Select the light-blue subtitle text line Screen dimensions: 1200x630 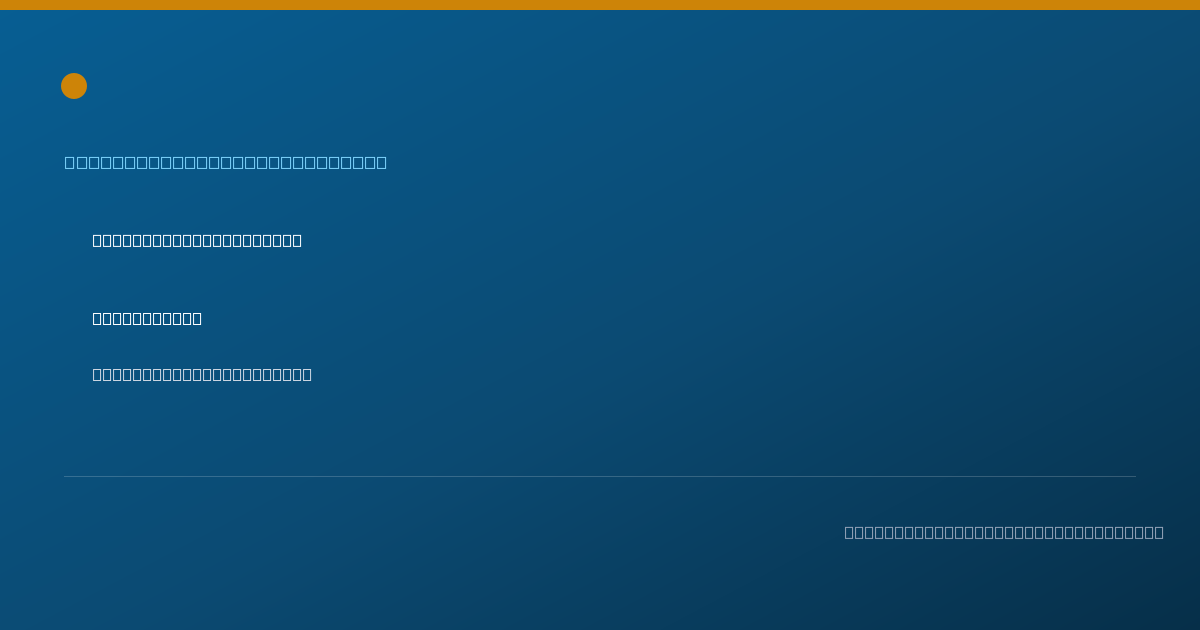(x=226, y=162)
